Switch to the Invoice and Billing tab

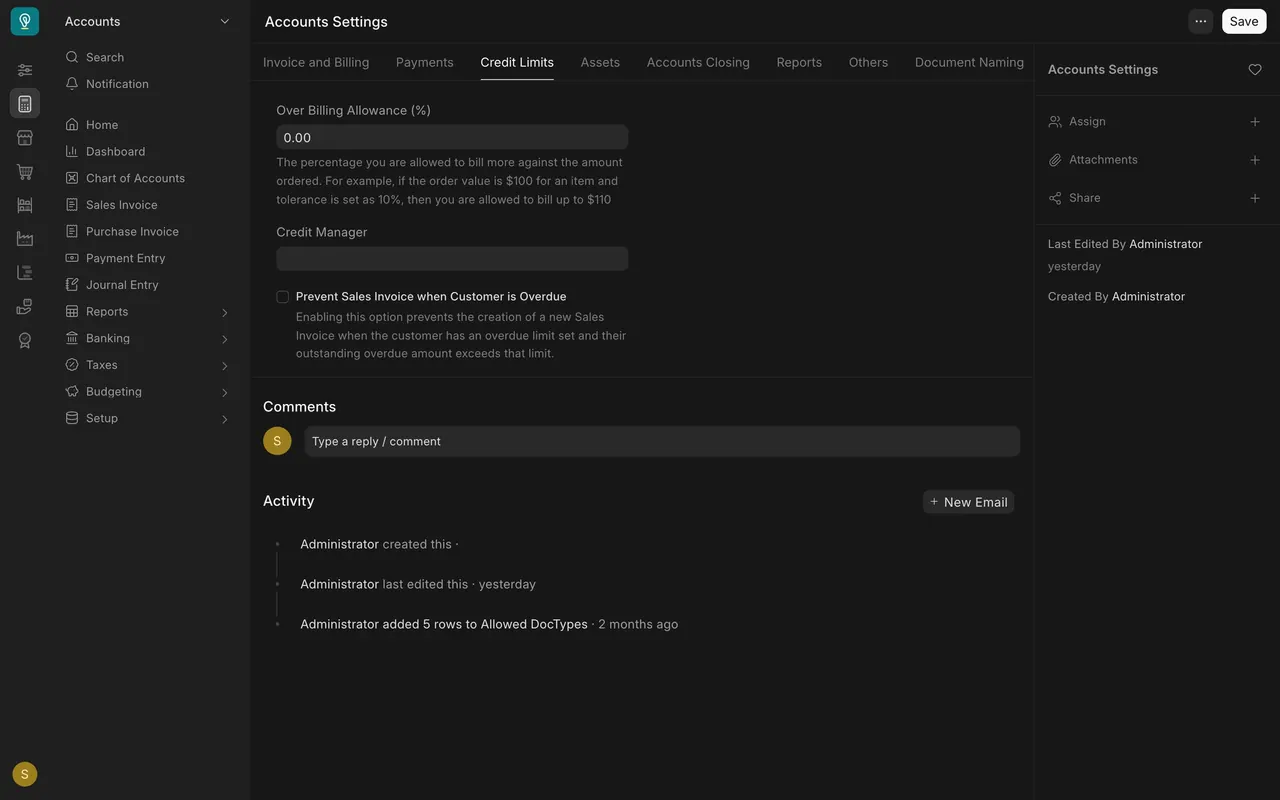click(316, 62)
